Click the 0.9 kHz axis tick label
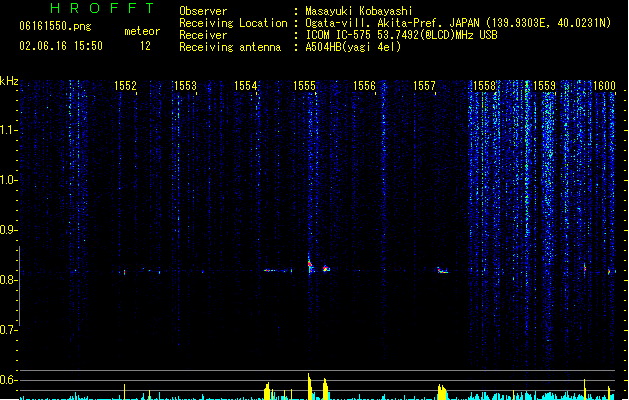 tap(8, 230)
